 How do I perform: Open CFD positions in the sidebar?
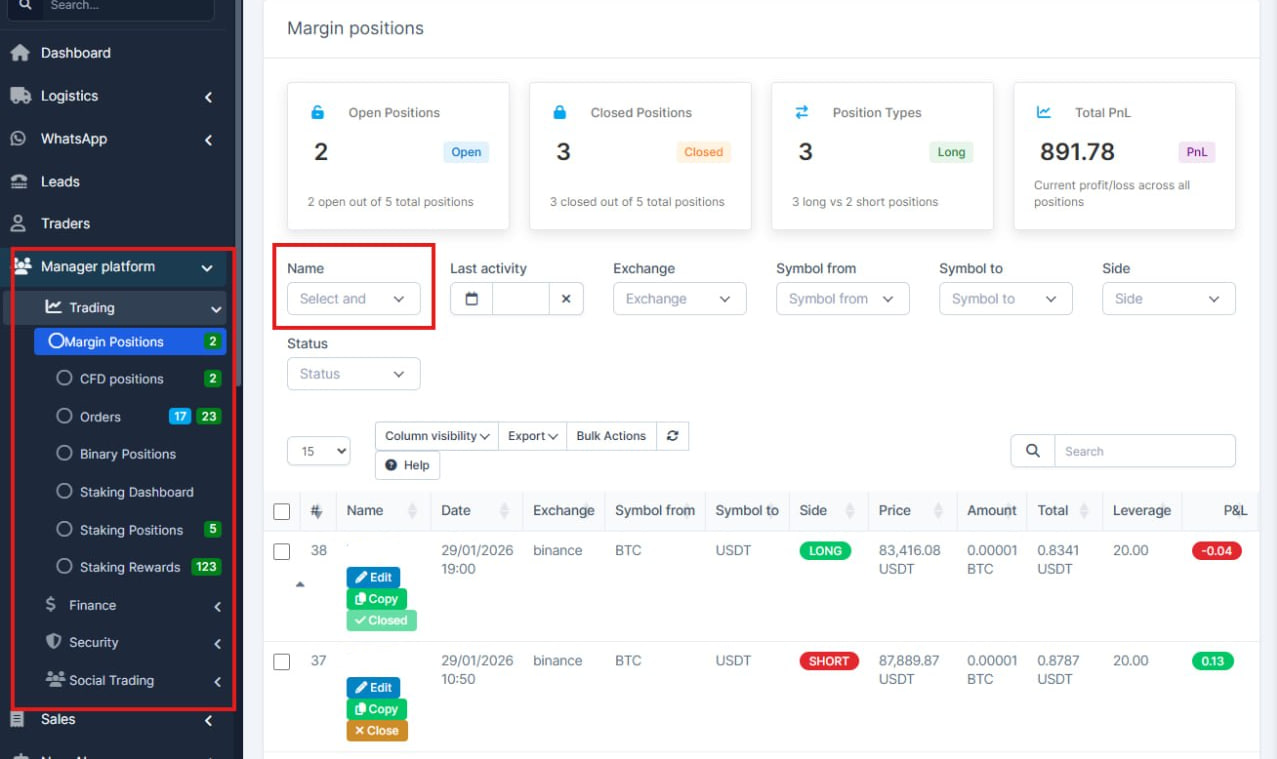[121, 379]
